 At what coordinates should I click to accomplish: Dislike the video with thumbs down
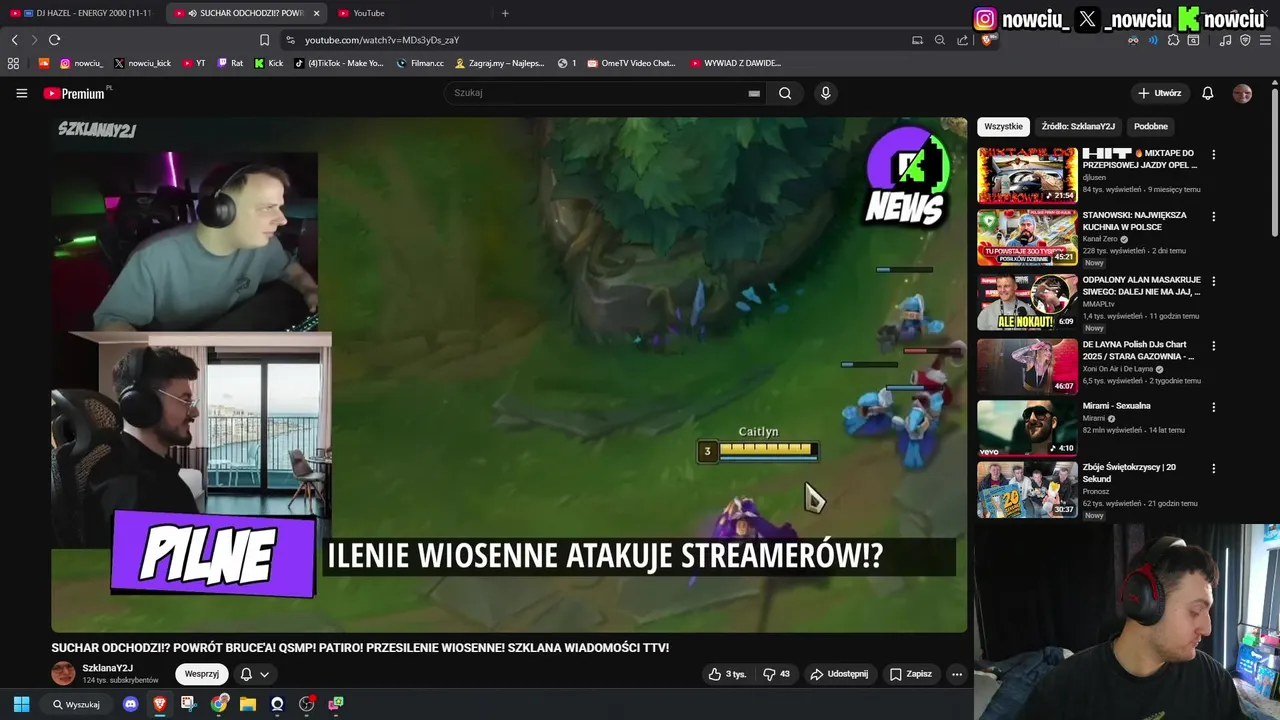tap(776, 674)
